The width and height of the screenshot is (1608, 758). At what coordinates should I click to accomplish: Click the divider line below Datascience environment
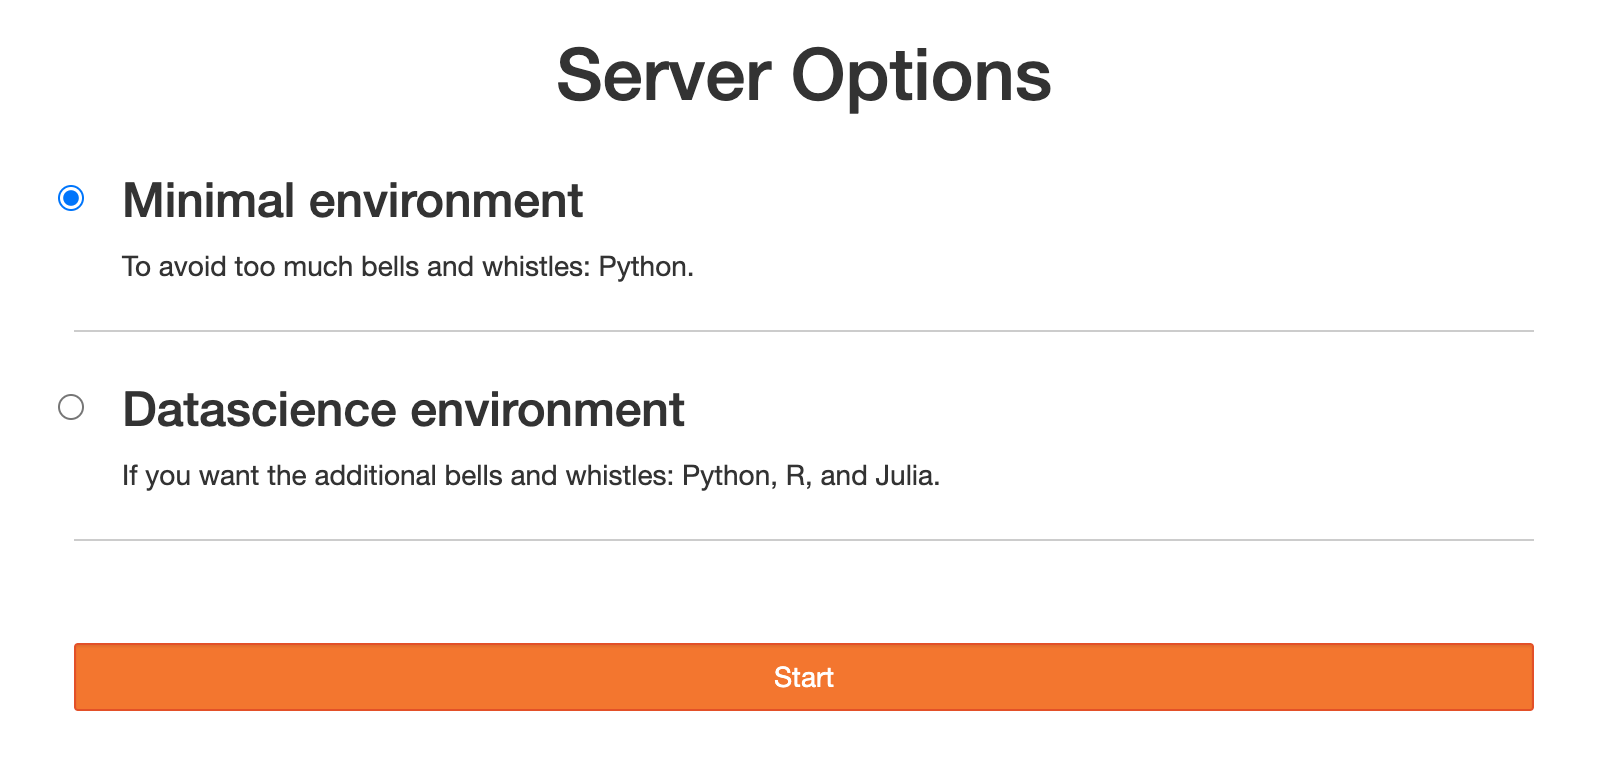(x=804, y=540)
